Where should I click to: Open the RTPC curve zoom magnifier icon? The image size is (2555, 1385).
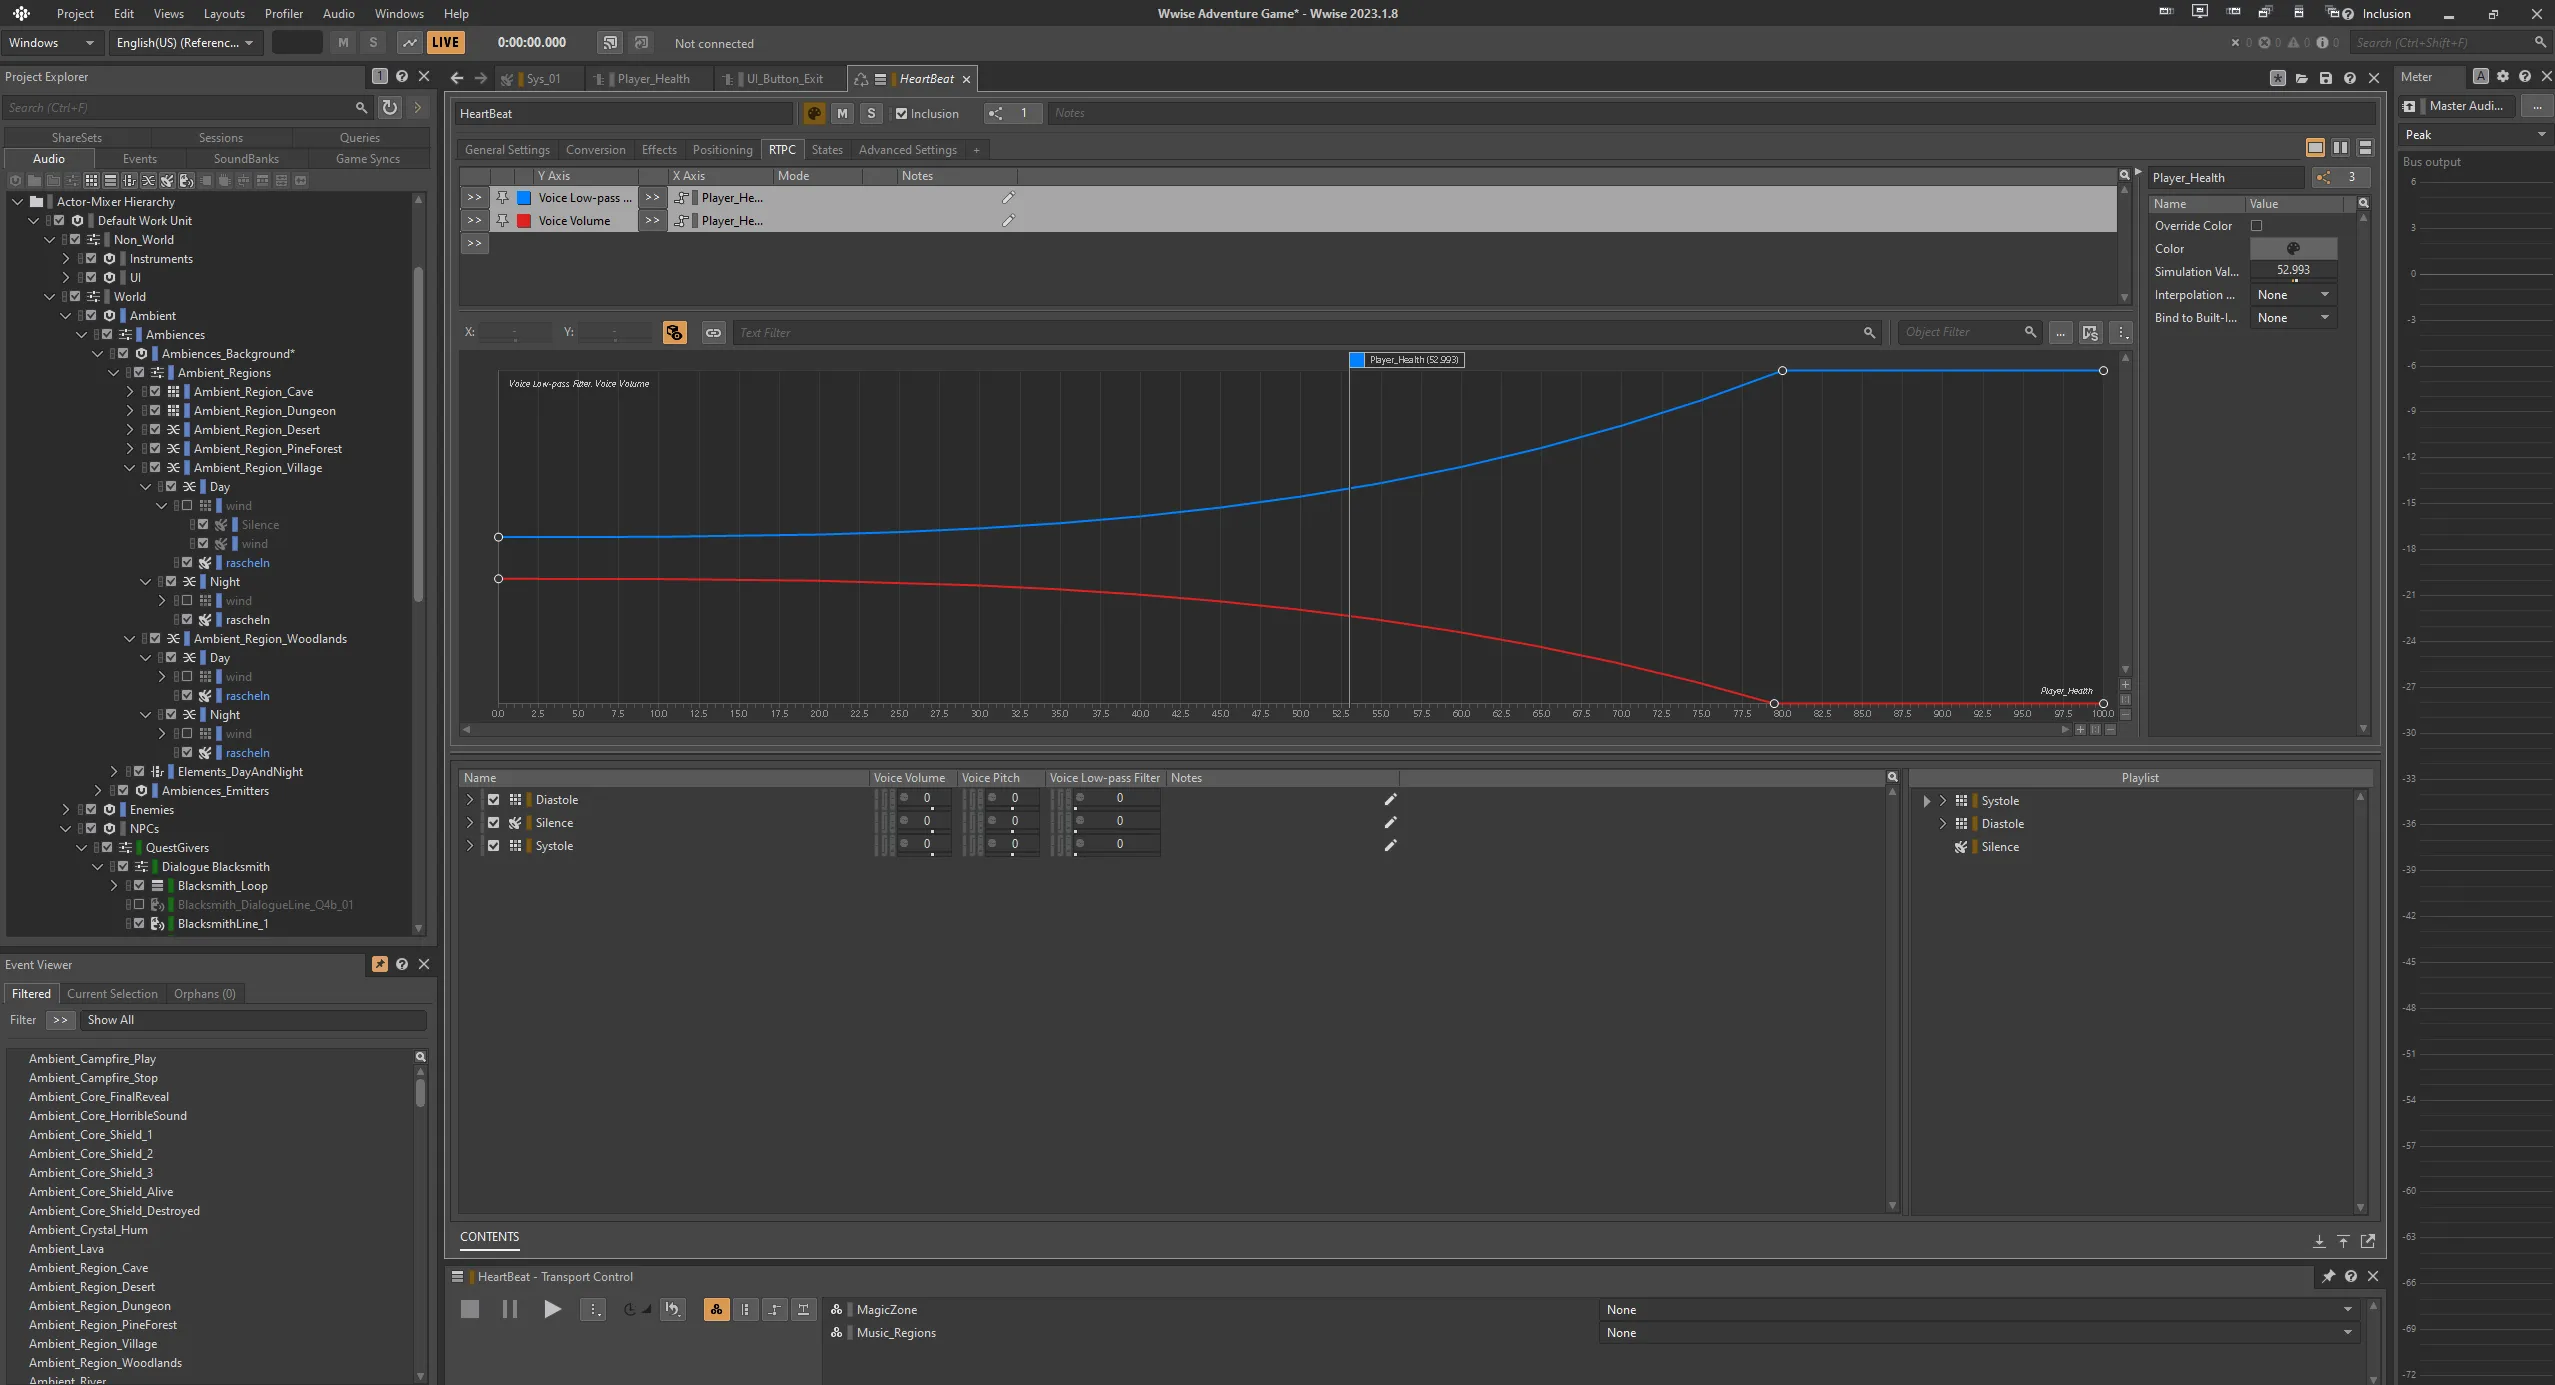(x=2122, y=173)
